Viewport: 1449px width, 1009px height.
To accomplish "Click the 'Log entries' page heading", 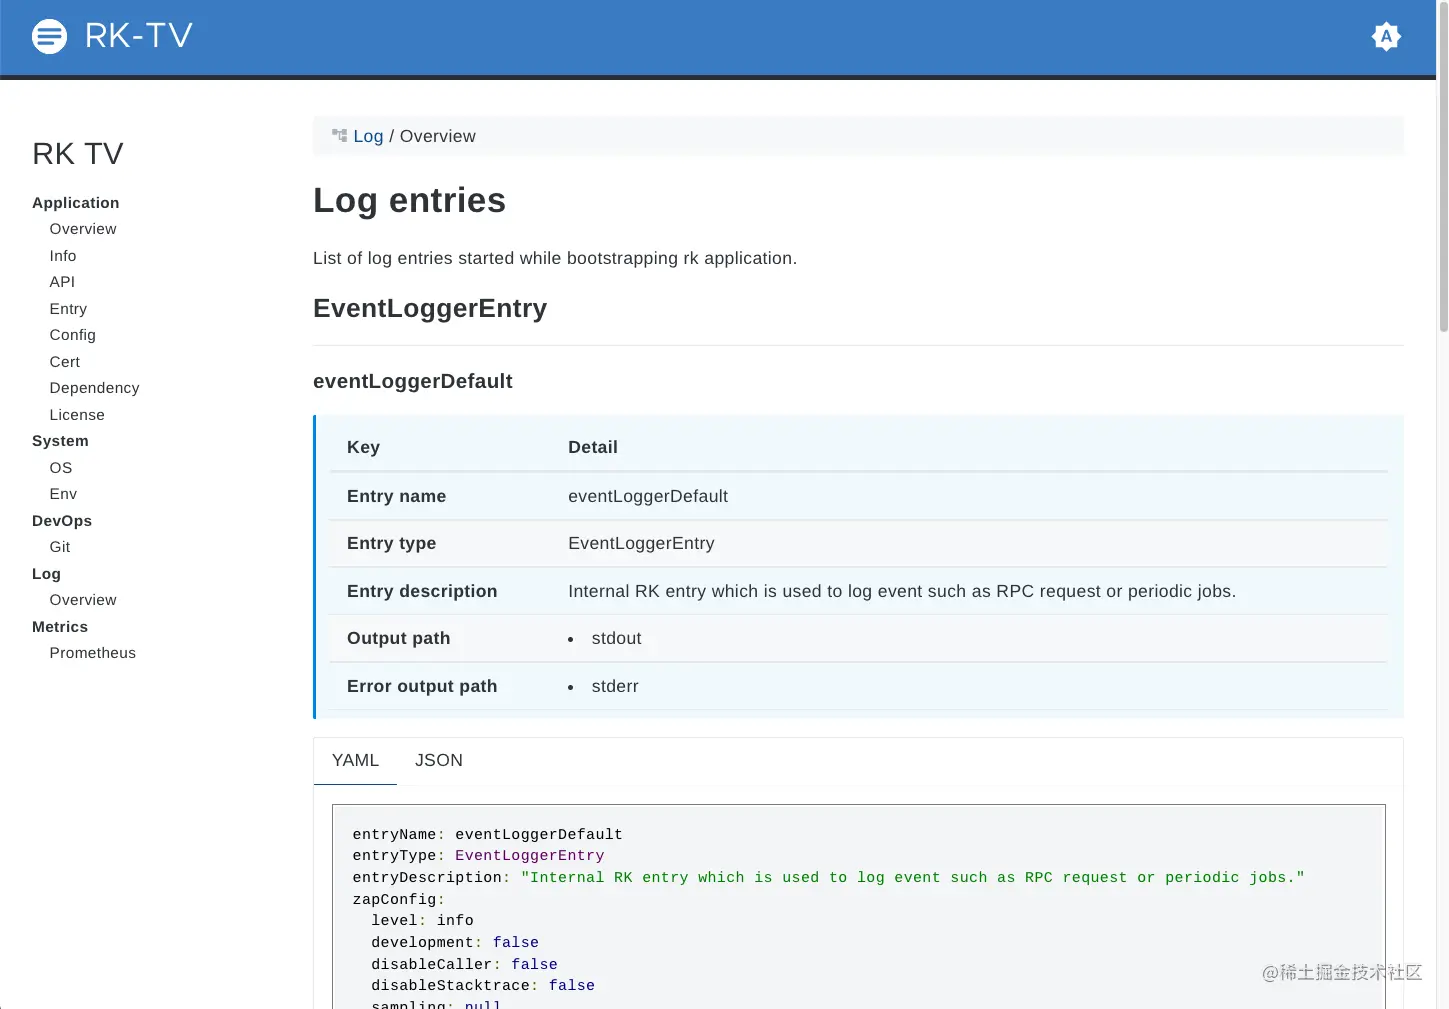I will (x=409, y=201).
